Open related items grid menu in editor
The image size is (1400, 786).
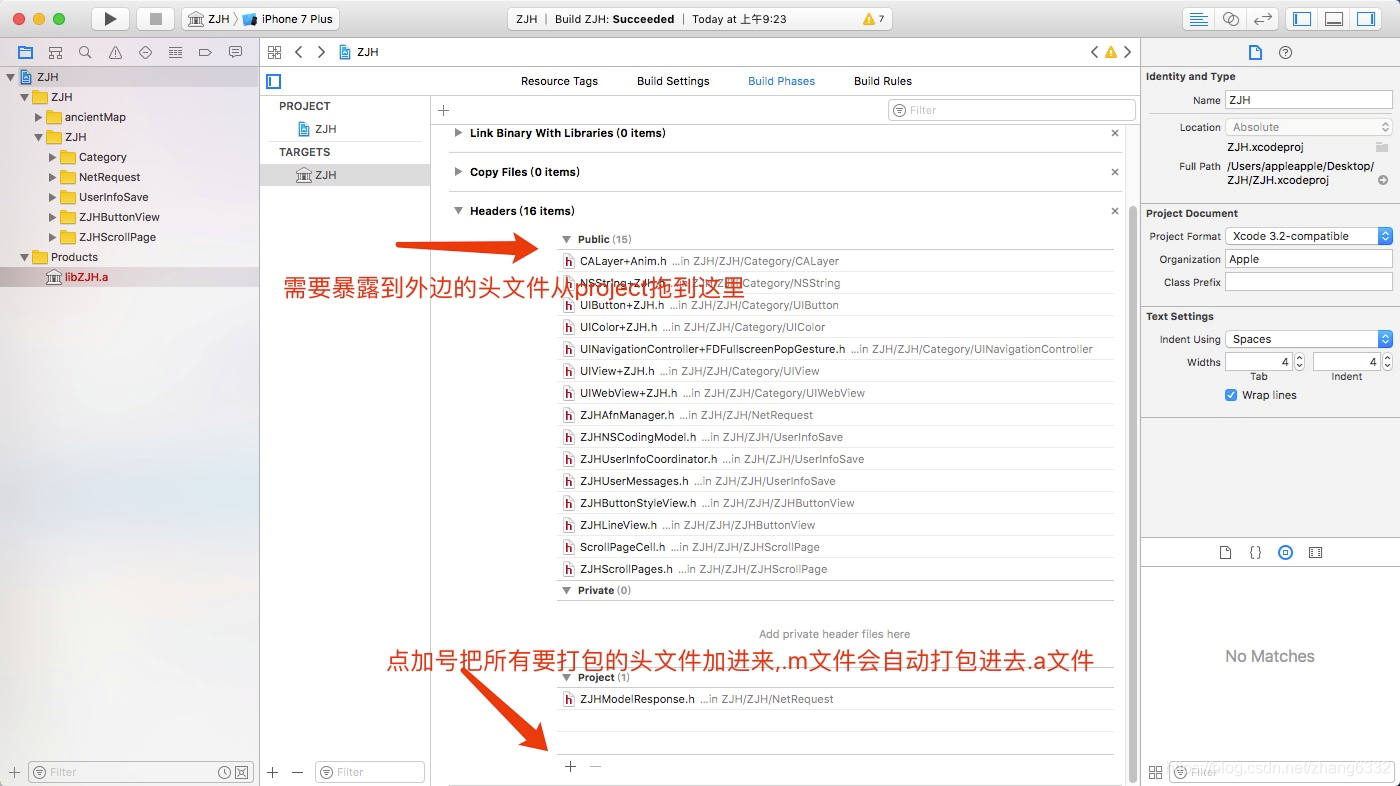[274, 52]
